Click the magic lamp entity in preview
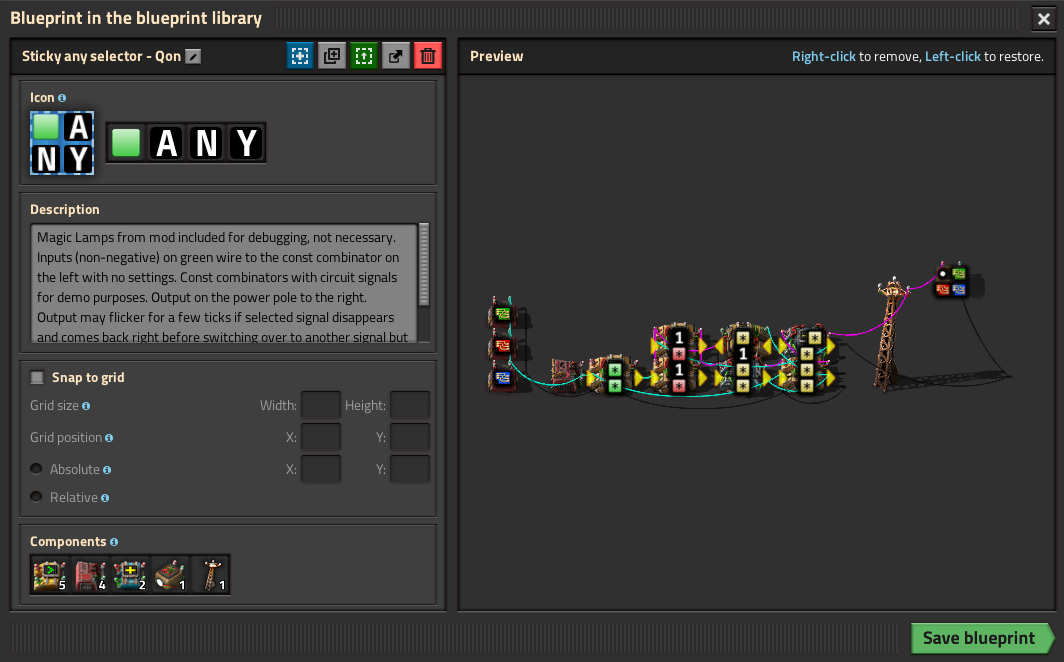1064x662 pixels. coord(951,281)
